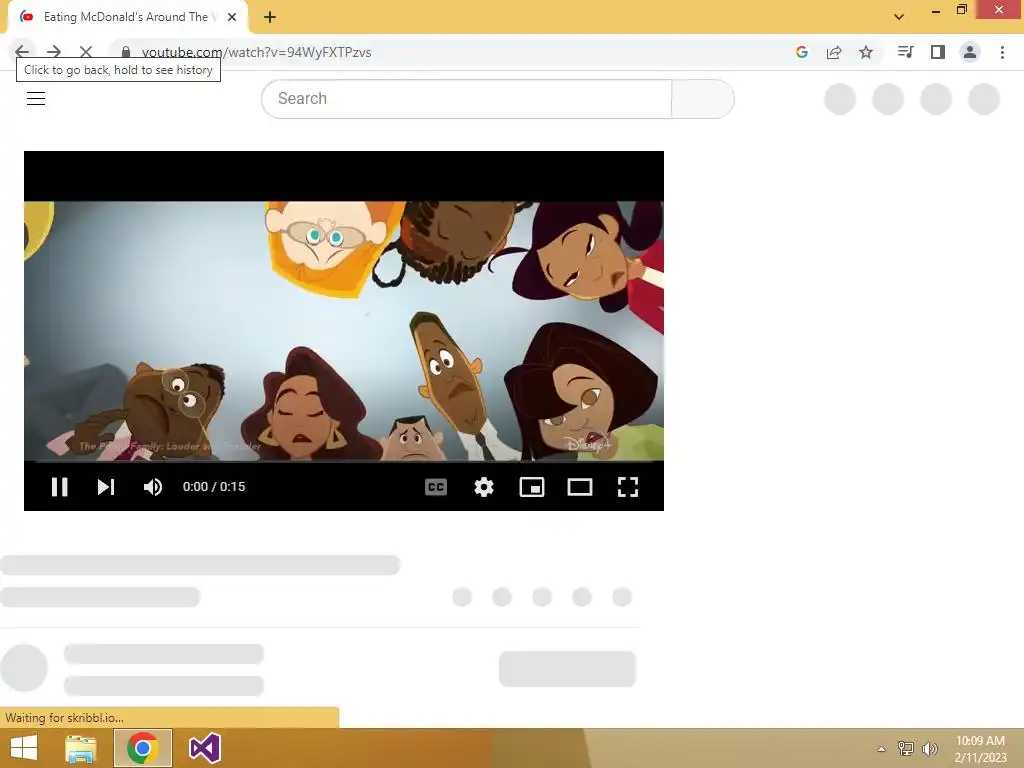Image resolution: width=1024 pixels, height=768 pixels.
Task: Open the Chrome profile avatar
Action: pyautogui.click(x=970, y=52)
